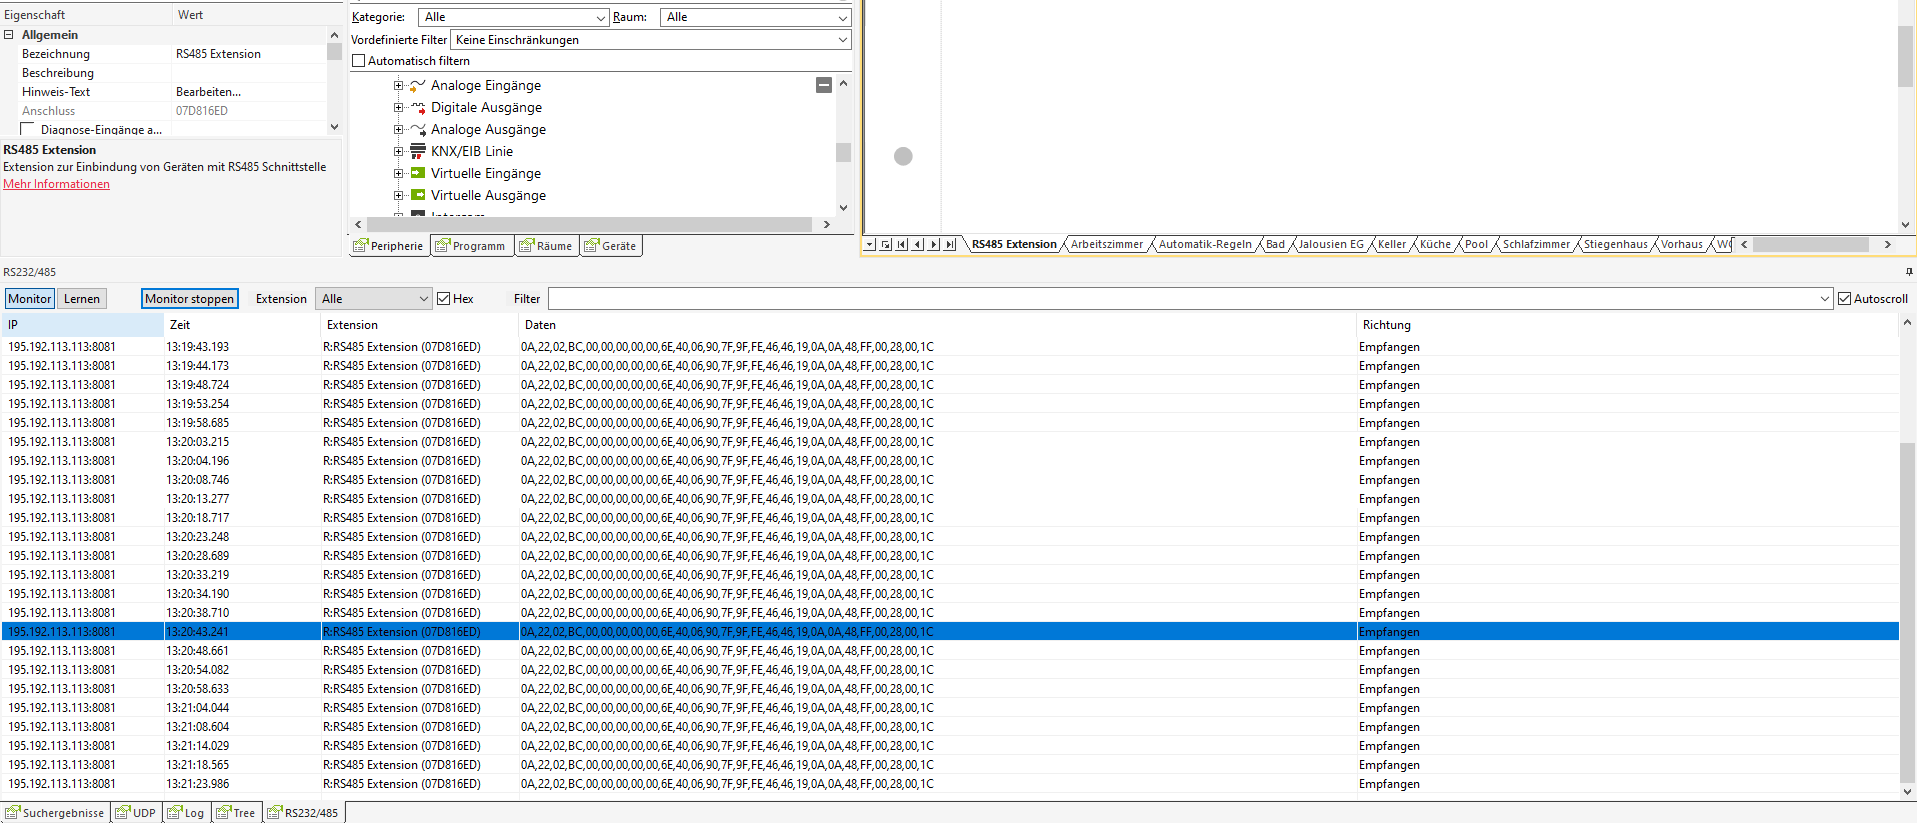Expand the Virtuelle Eingänge node
This screenshot has width=1917, height=823.
pyautogui.click(x=398, y=173)
